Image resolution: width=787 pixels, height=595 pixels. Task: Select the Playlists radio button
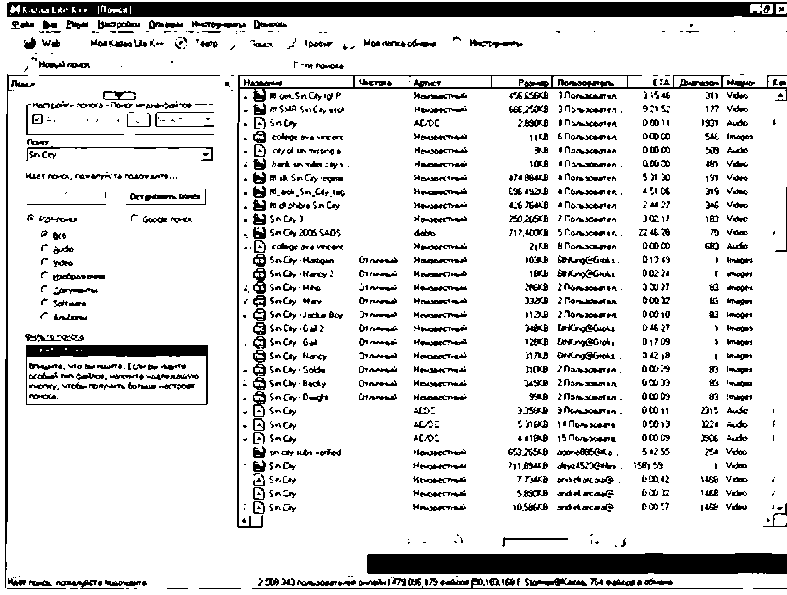click(x=44, y=316)
